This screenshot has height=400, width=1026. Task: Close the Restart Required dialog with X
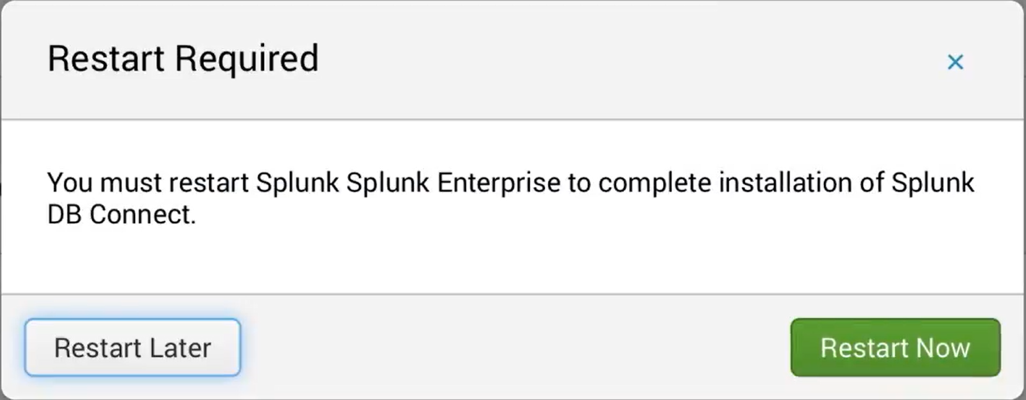click(x=955, y=62)
